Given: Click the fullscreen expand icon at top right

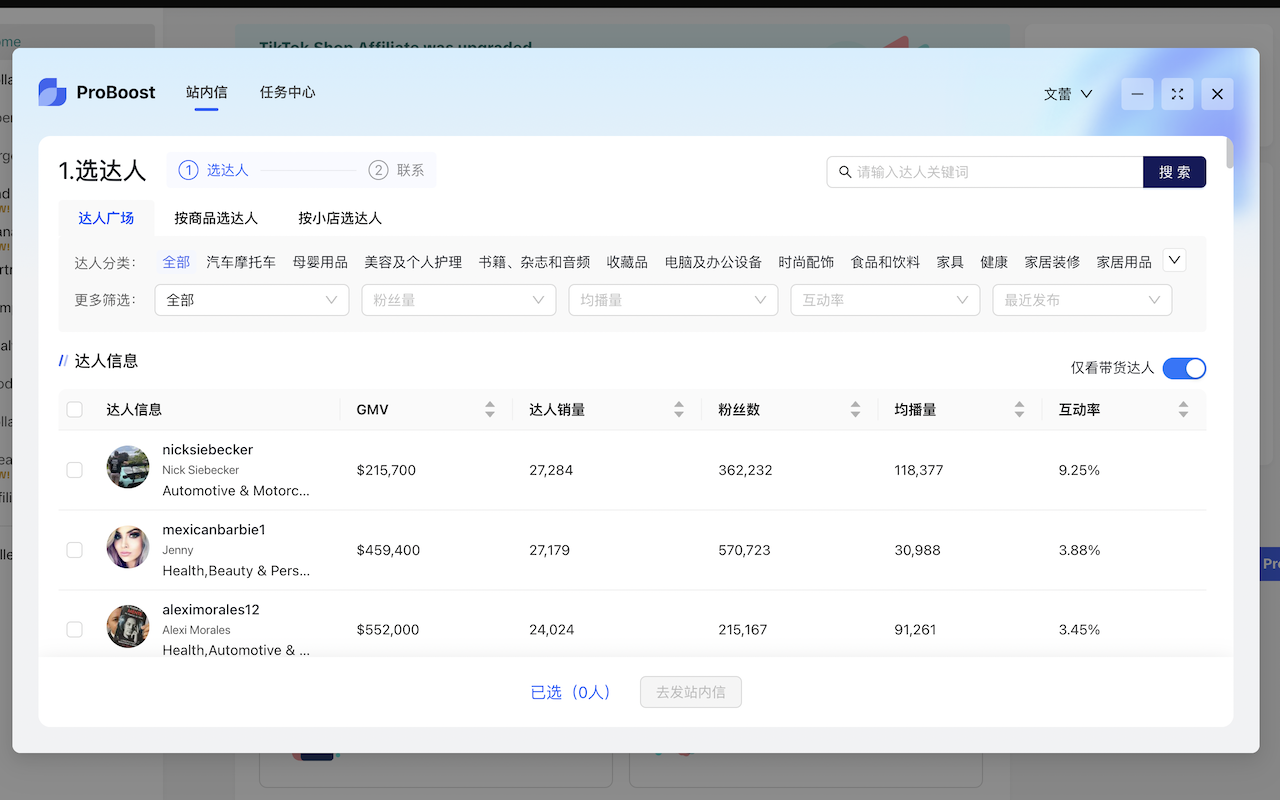Looking at the screenshot, I should [x=1177, y=93].
